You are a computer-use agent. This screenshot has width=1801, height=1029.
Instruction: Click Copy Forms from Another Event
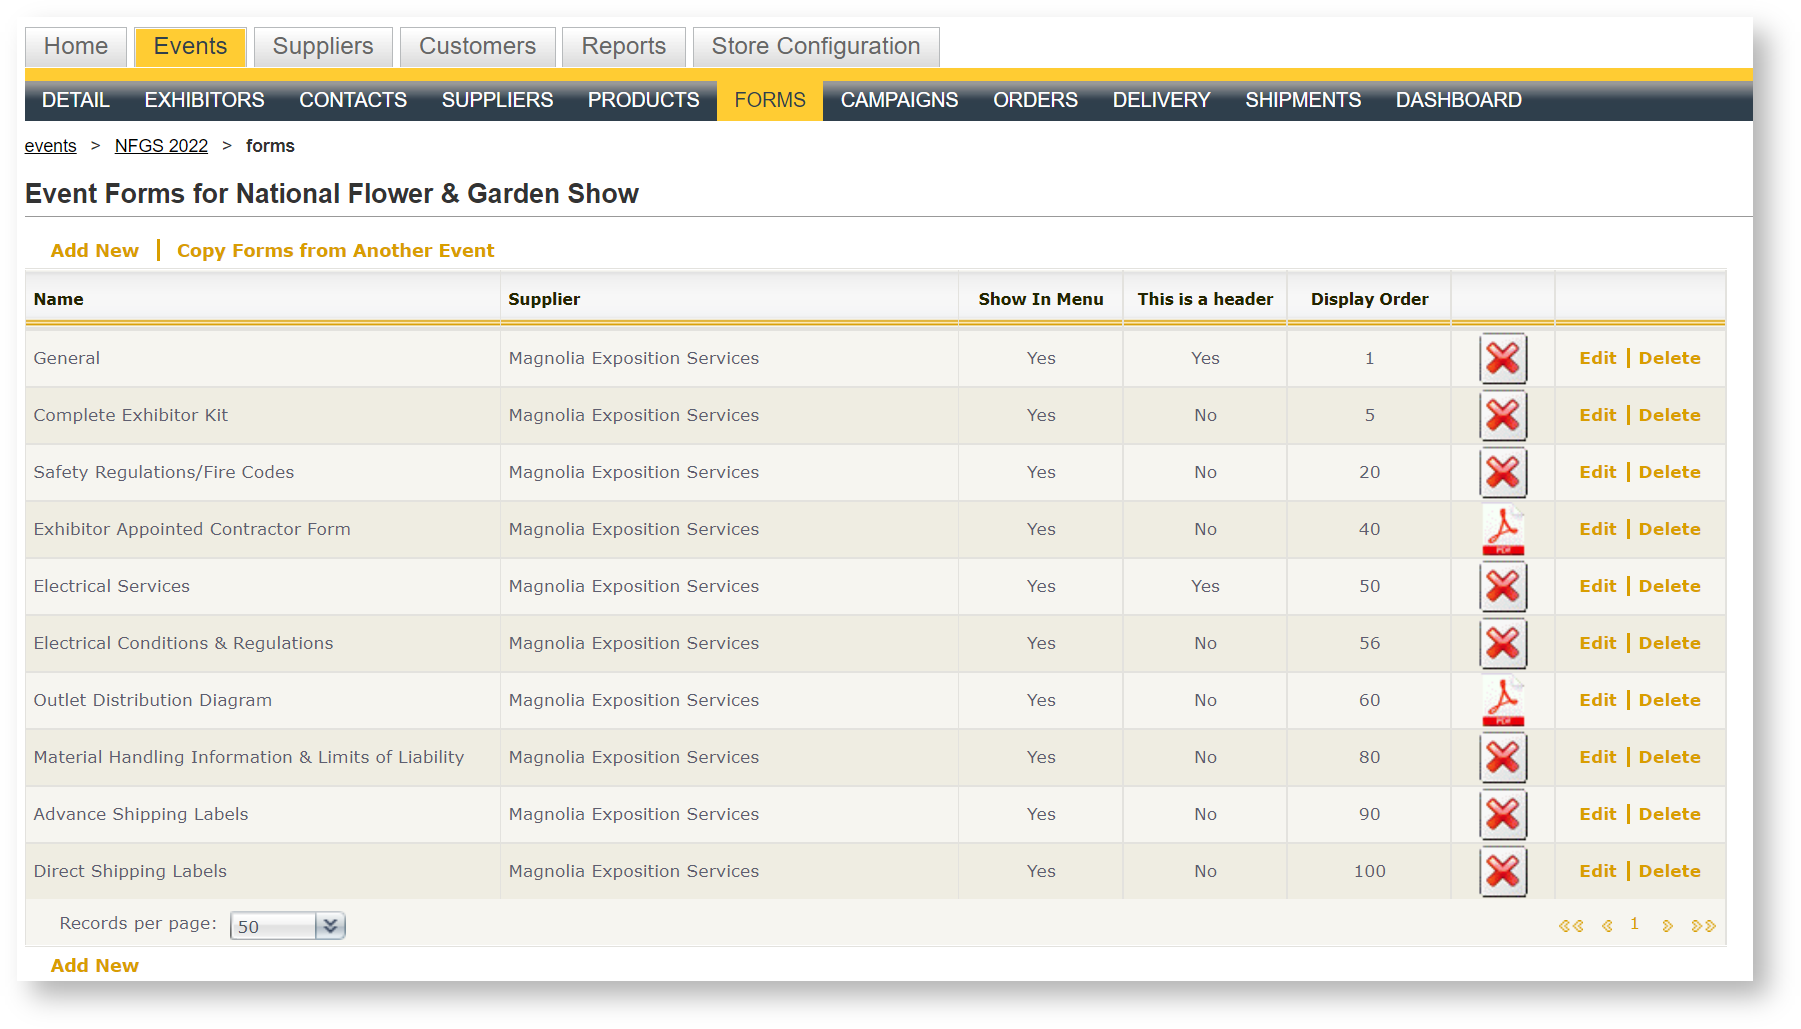tap(335, 251)
